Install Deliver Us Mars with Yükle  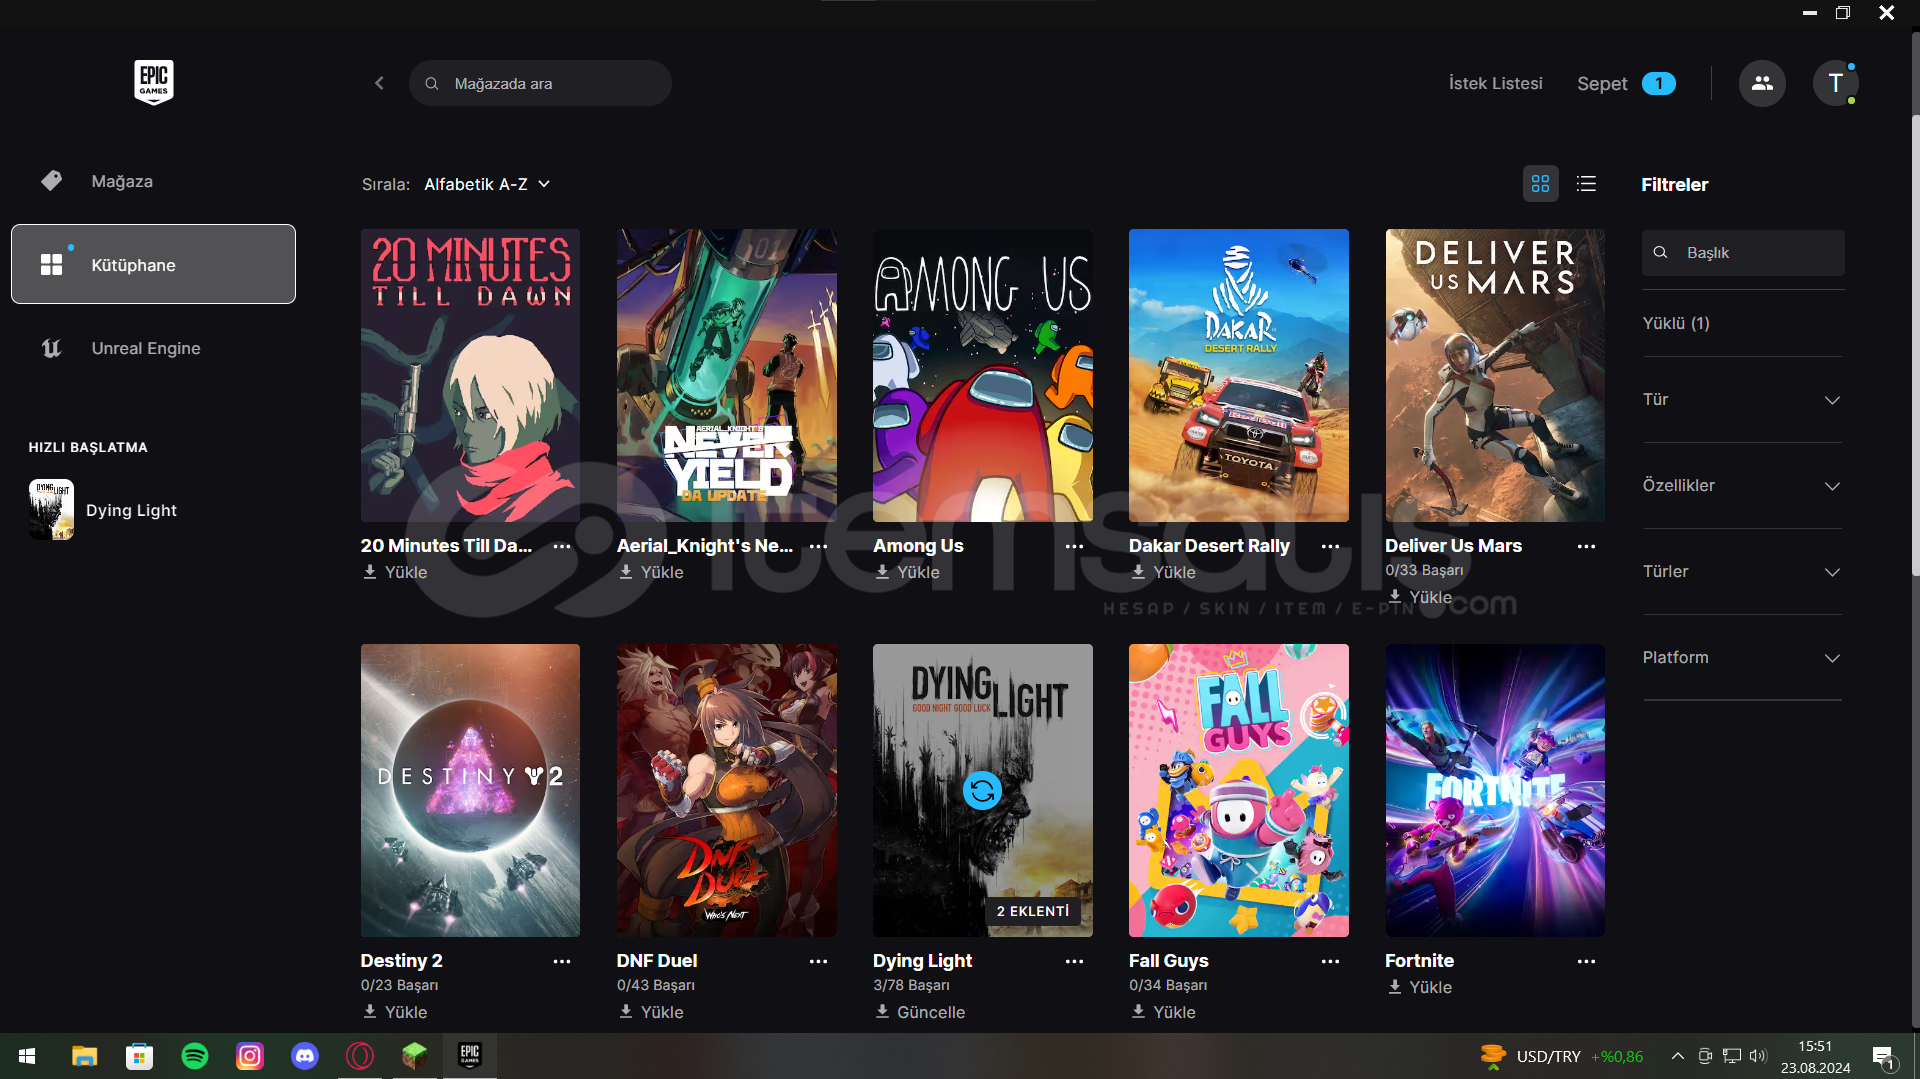pyautogui.click(x=1420, y=597)
